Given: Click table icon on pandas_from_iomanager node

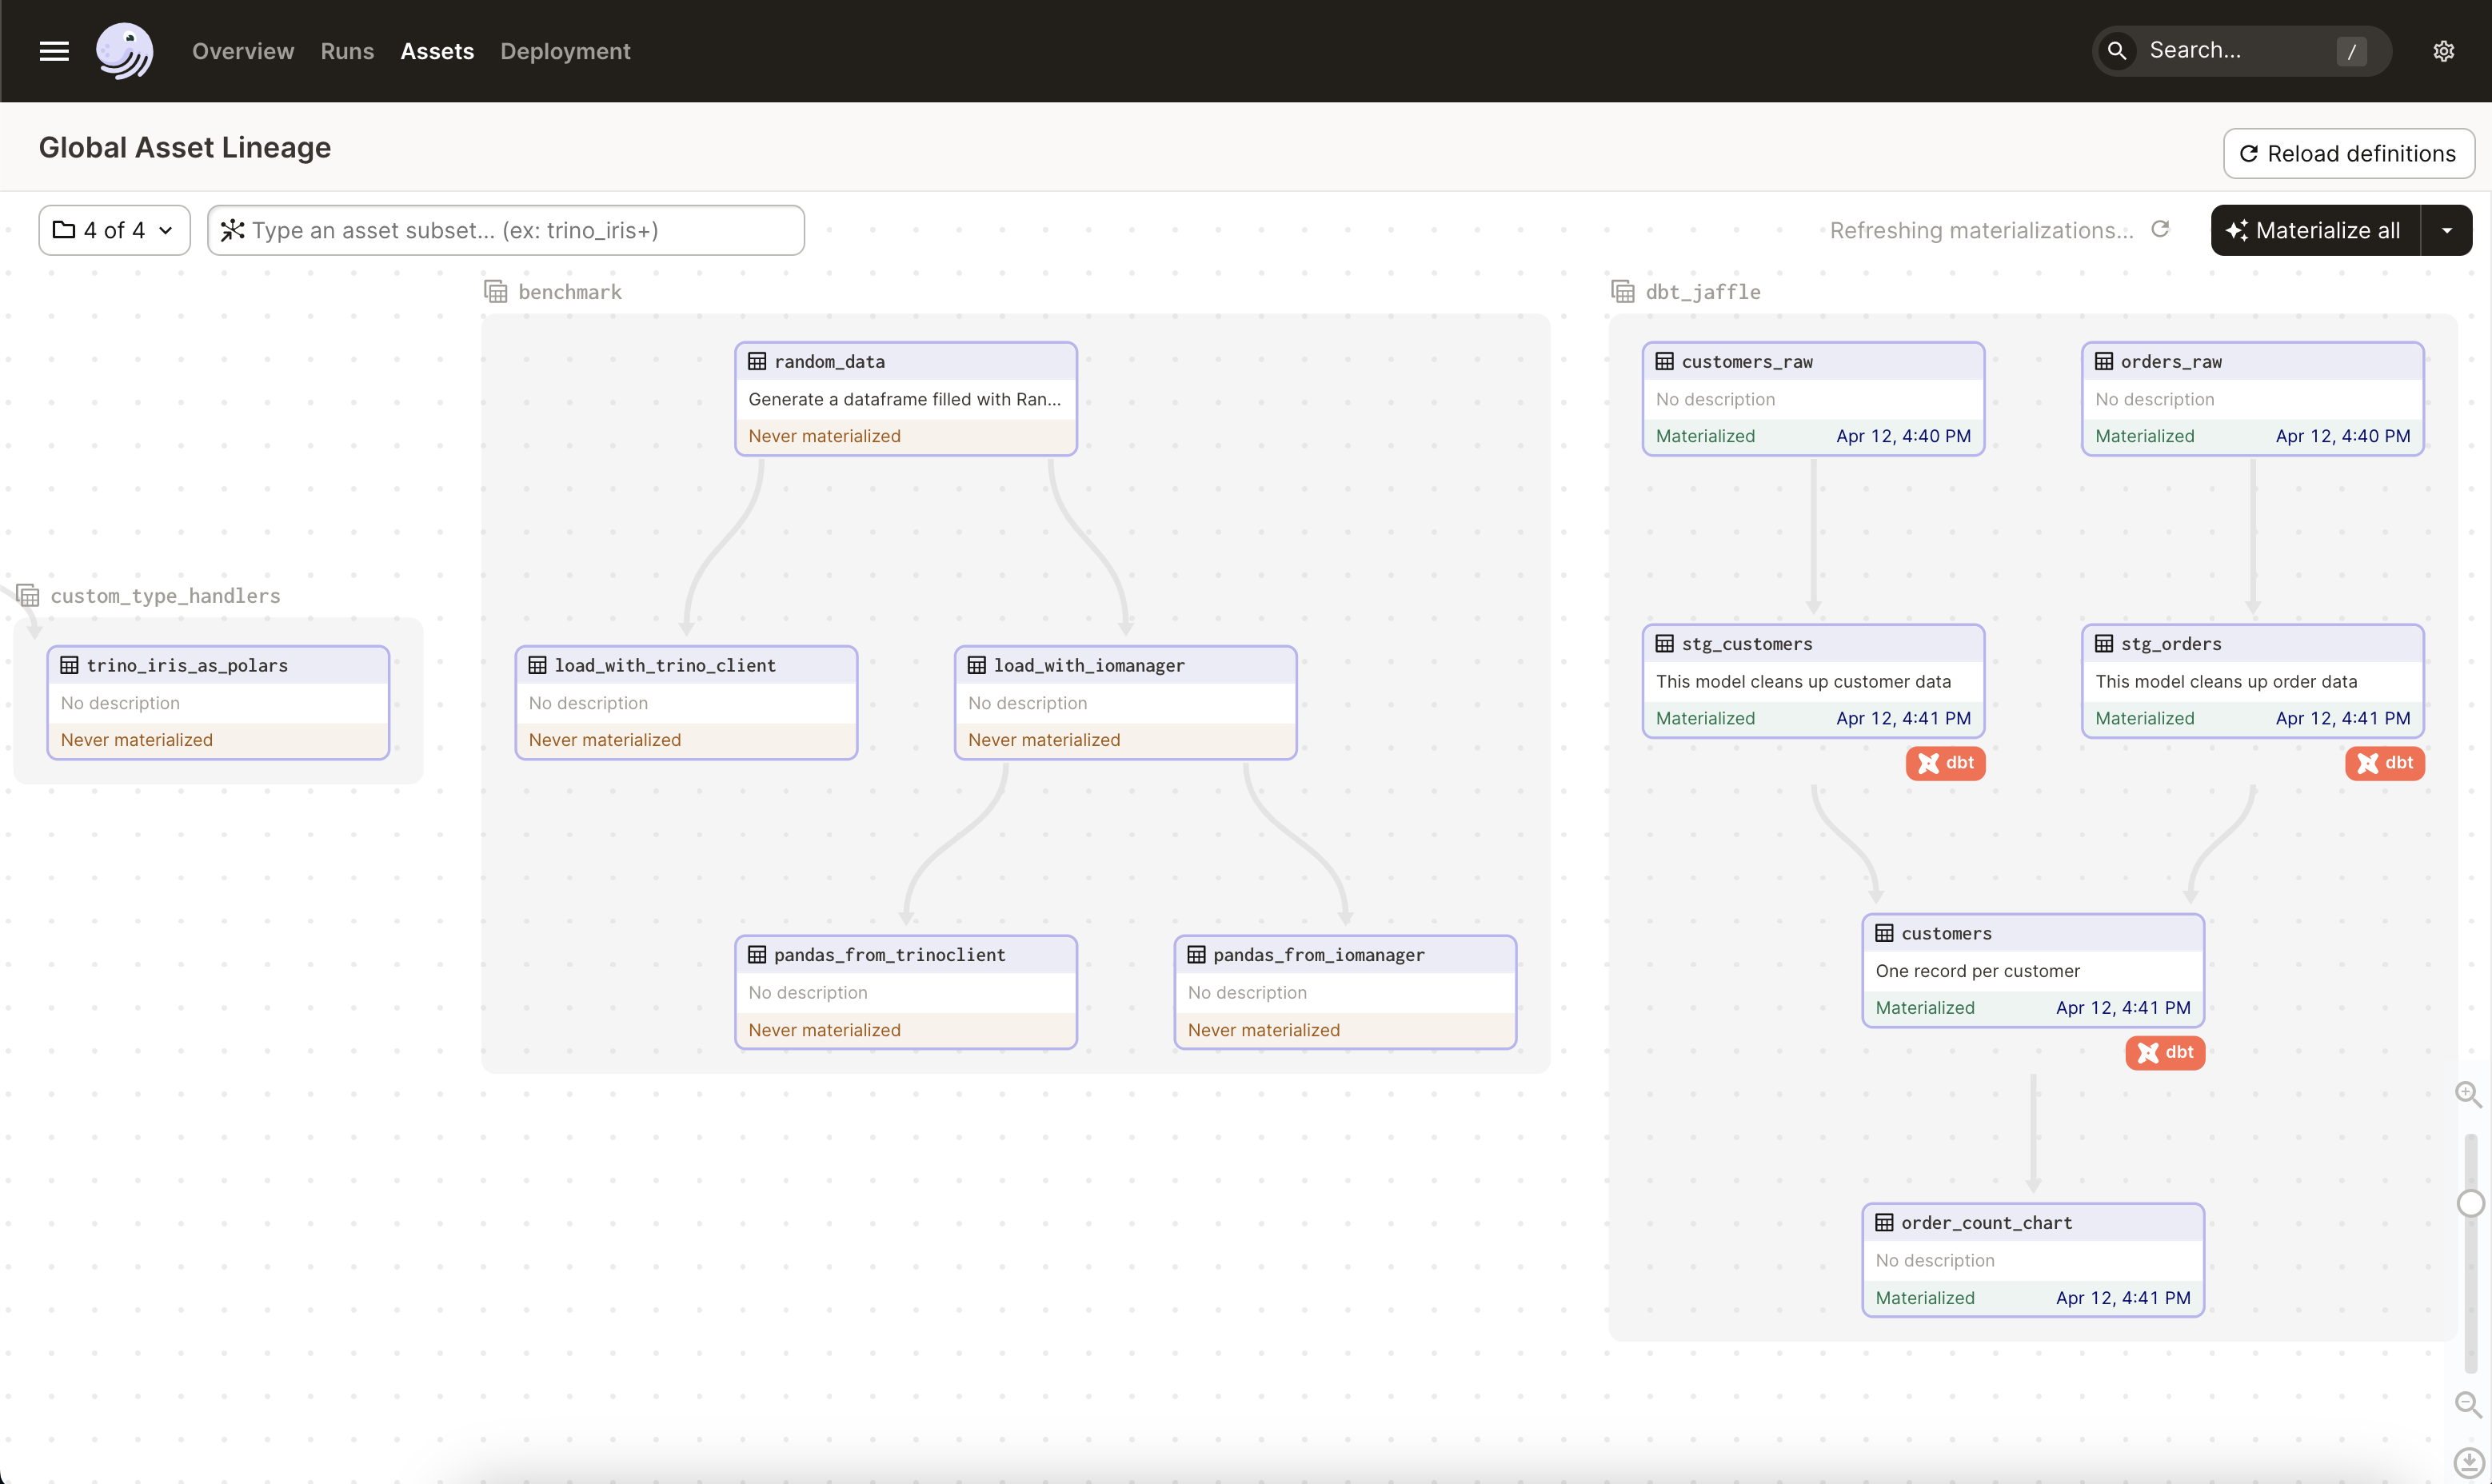Looking at the screenshot, I should coord(1197,954).
